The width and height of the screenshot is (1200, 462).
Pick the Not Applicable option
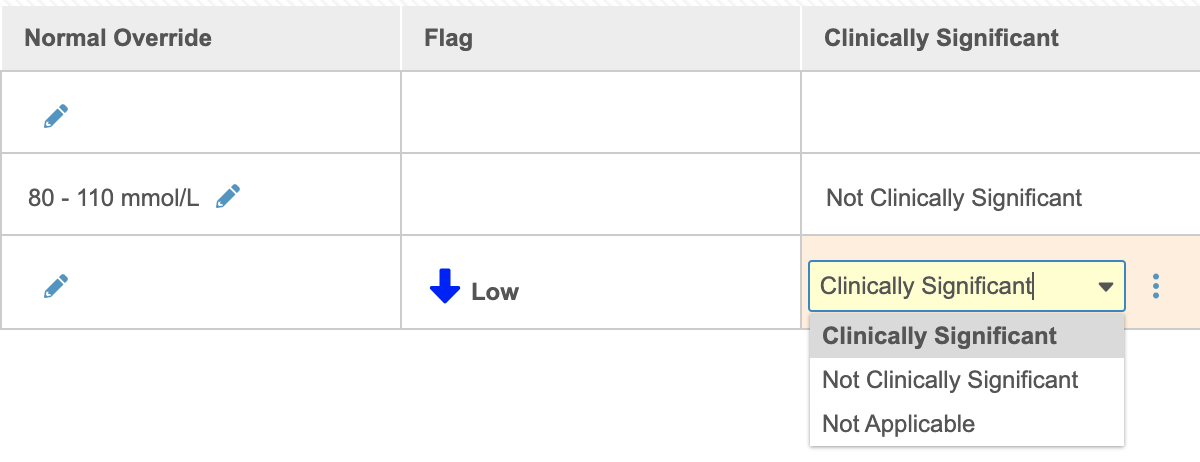[898, 424]
